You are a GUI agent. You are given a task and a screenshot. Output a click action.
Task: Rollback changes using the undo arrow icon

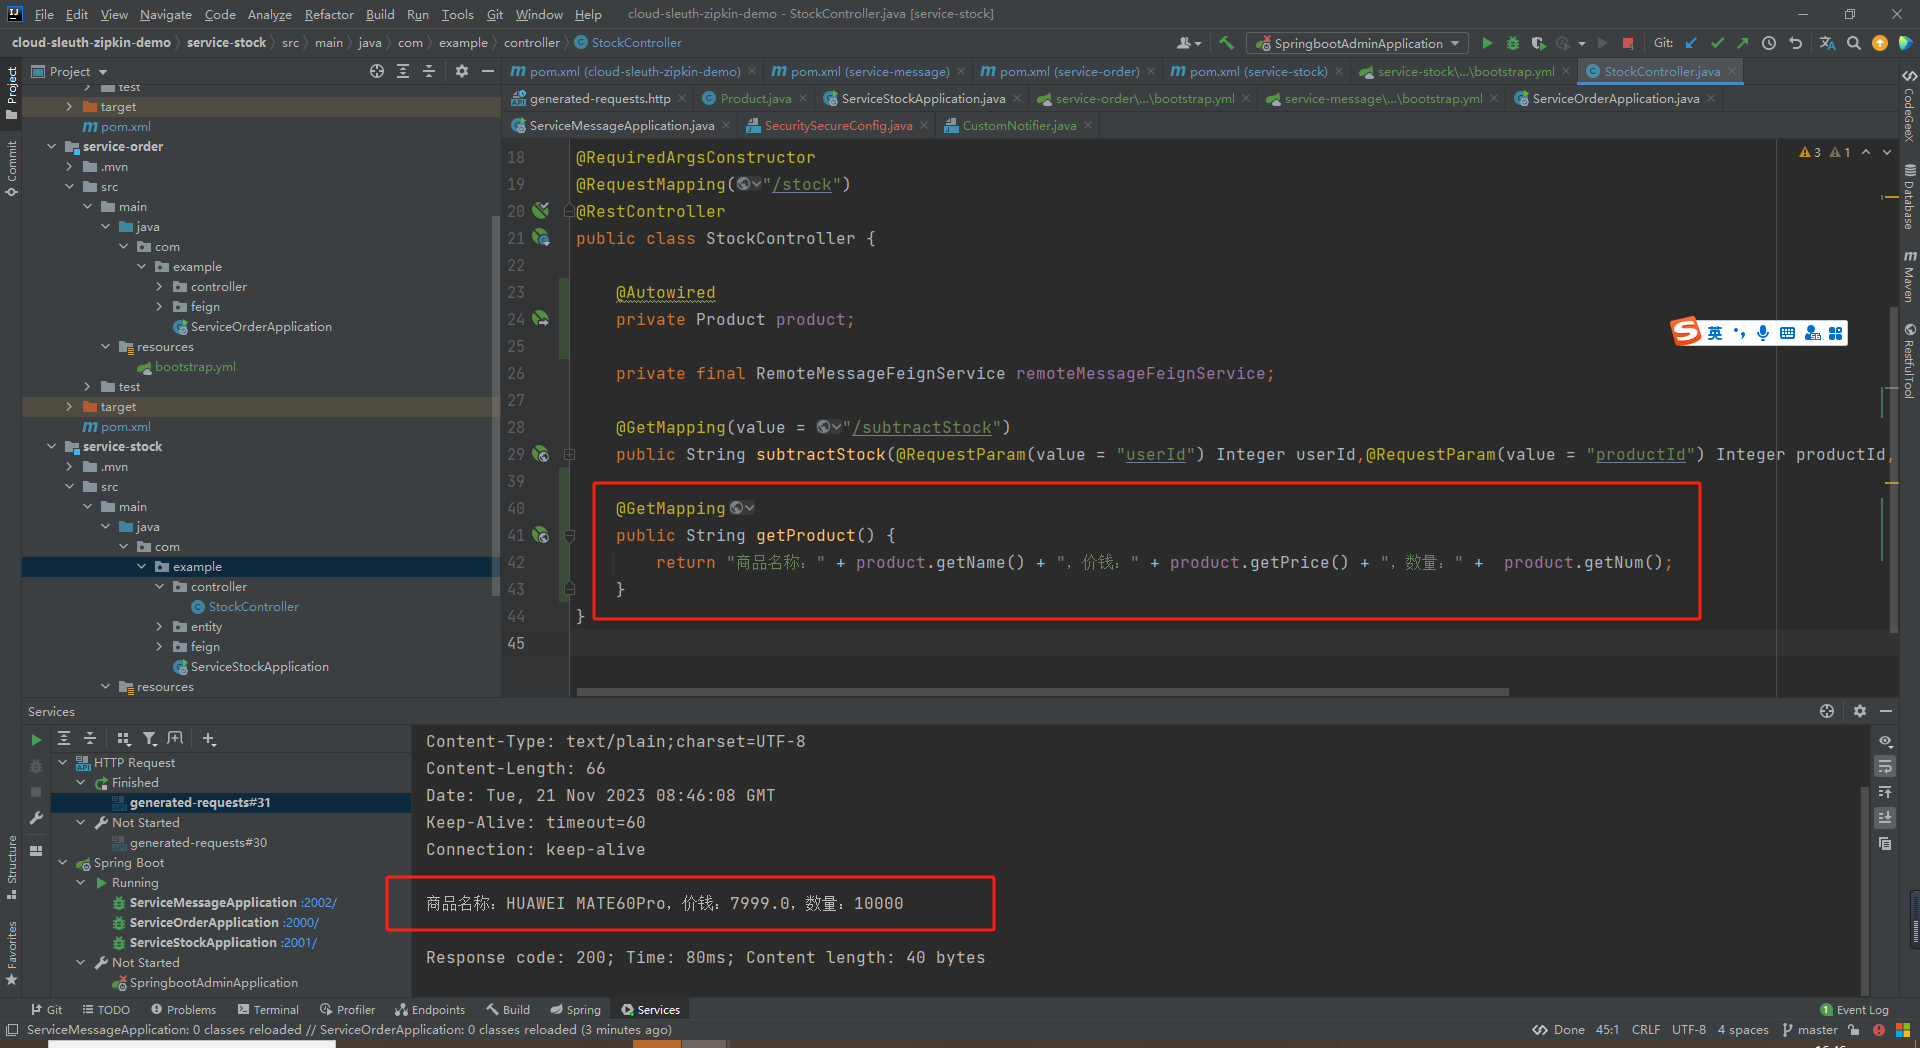click(1796, 43)
